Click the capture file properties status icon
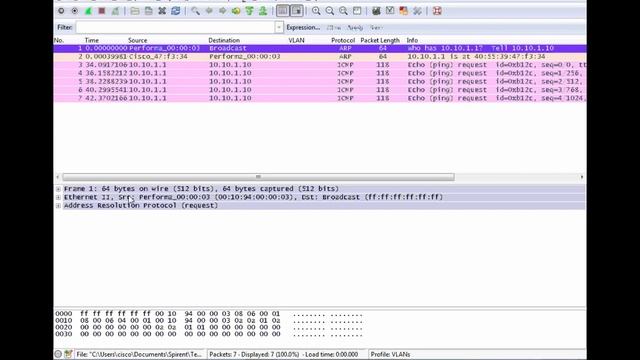Viewport: 640px width, 360px height. coord(68,354)
